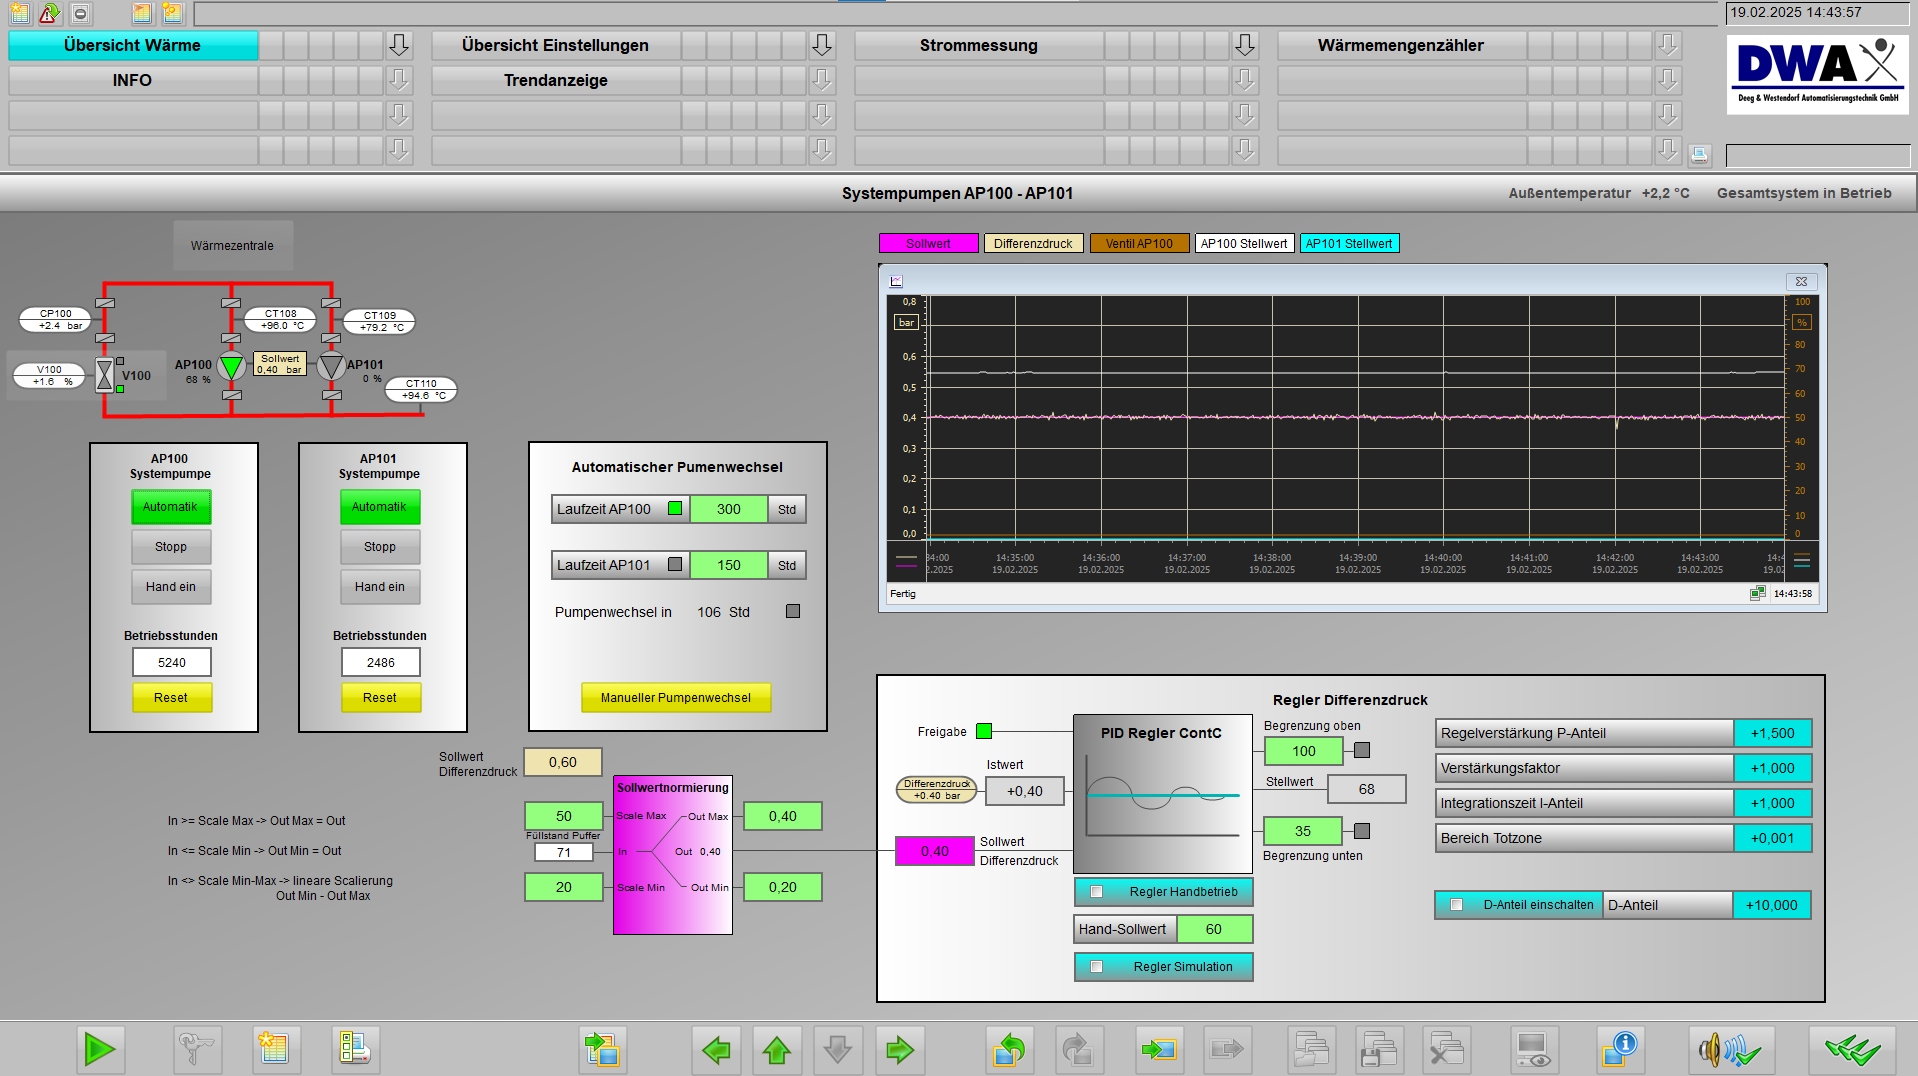Click the green play arrow in bottom toolbar
The image size is (1918, 1076).
[x=99, y=1049]
